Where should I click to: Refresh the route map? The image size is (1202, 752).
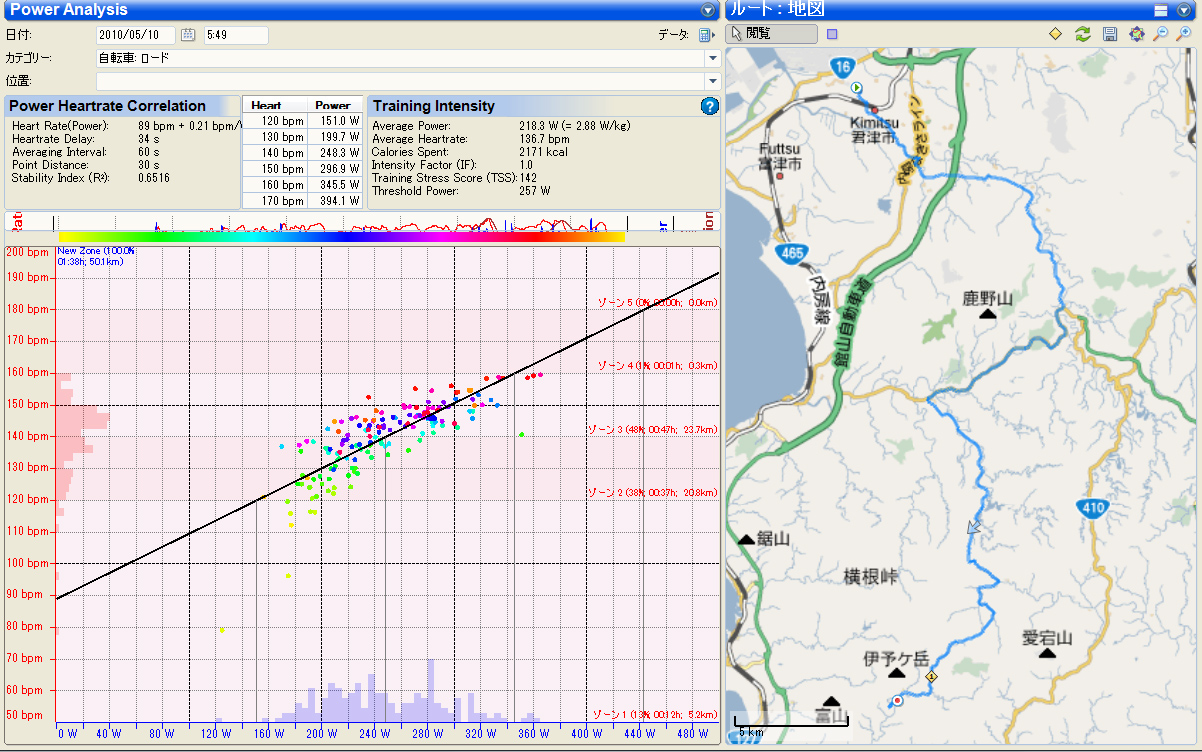pyautogui.click(x=1082, y=34)
